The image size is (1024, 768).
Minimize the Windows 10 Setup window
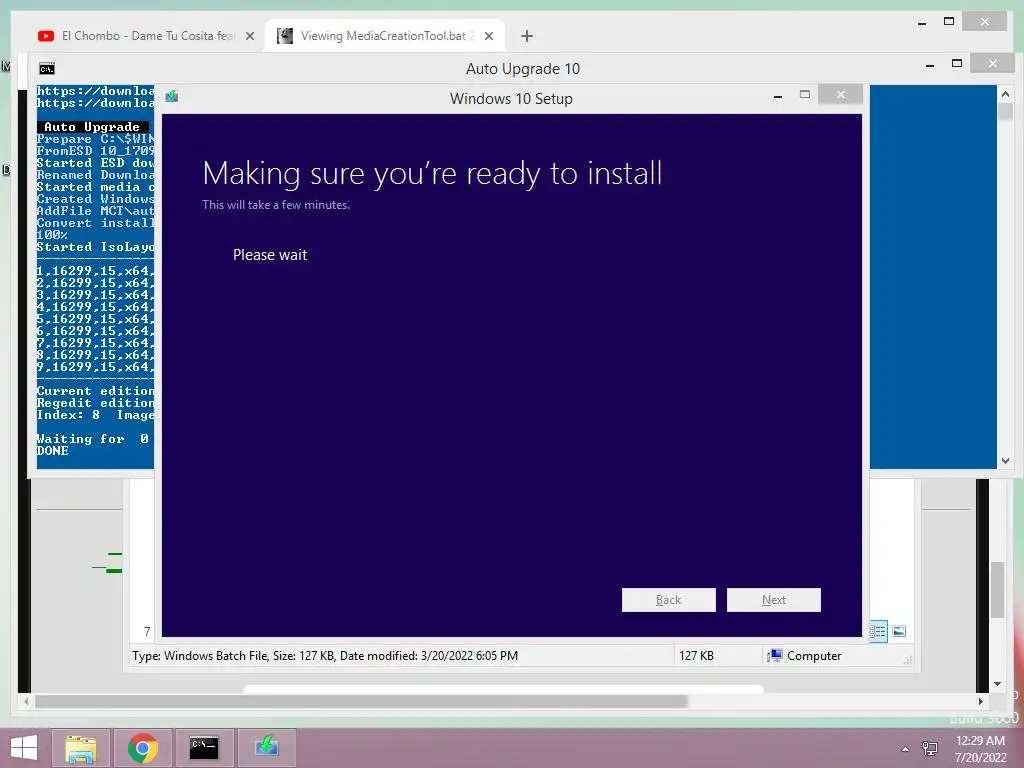[777, 97]
